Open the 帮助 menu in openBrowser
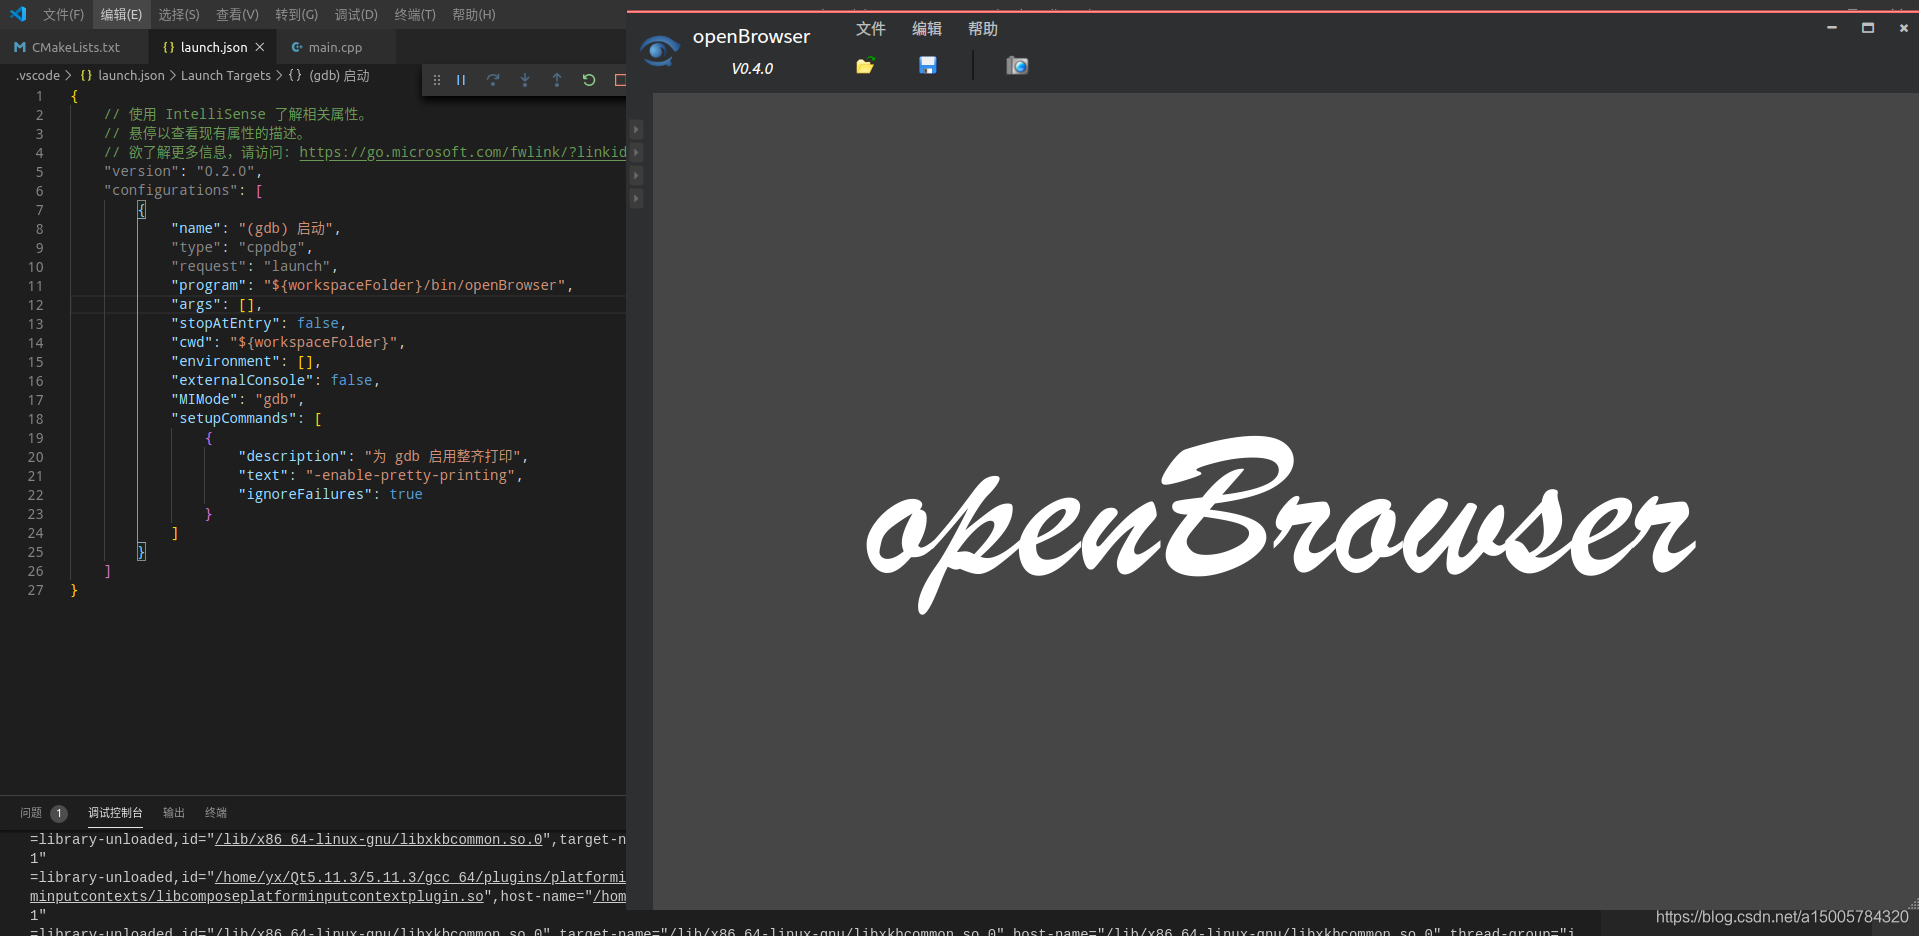1919x936 pixels. [983, 29]
